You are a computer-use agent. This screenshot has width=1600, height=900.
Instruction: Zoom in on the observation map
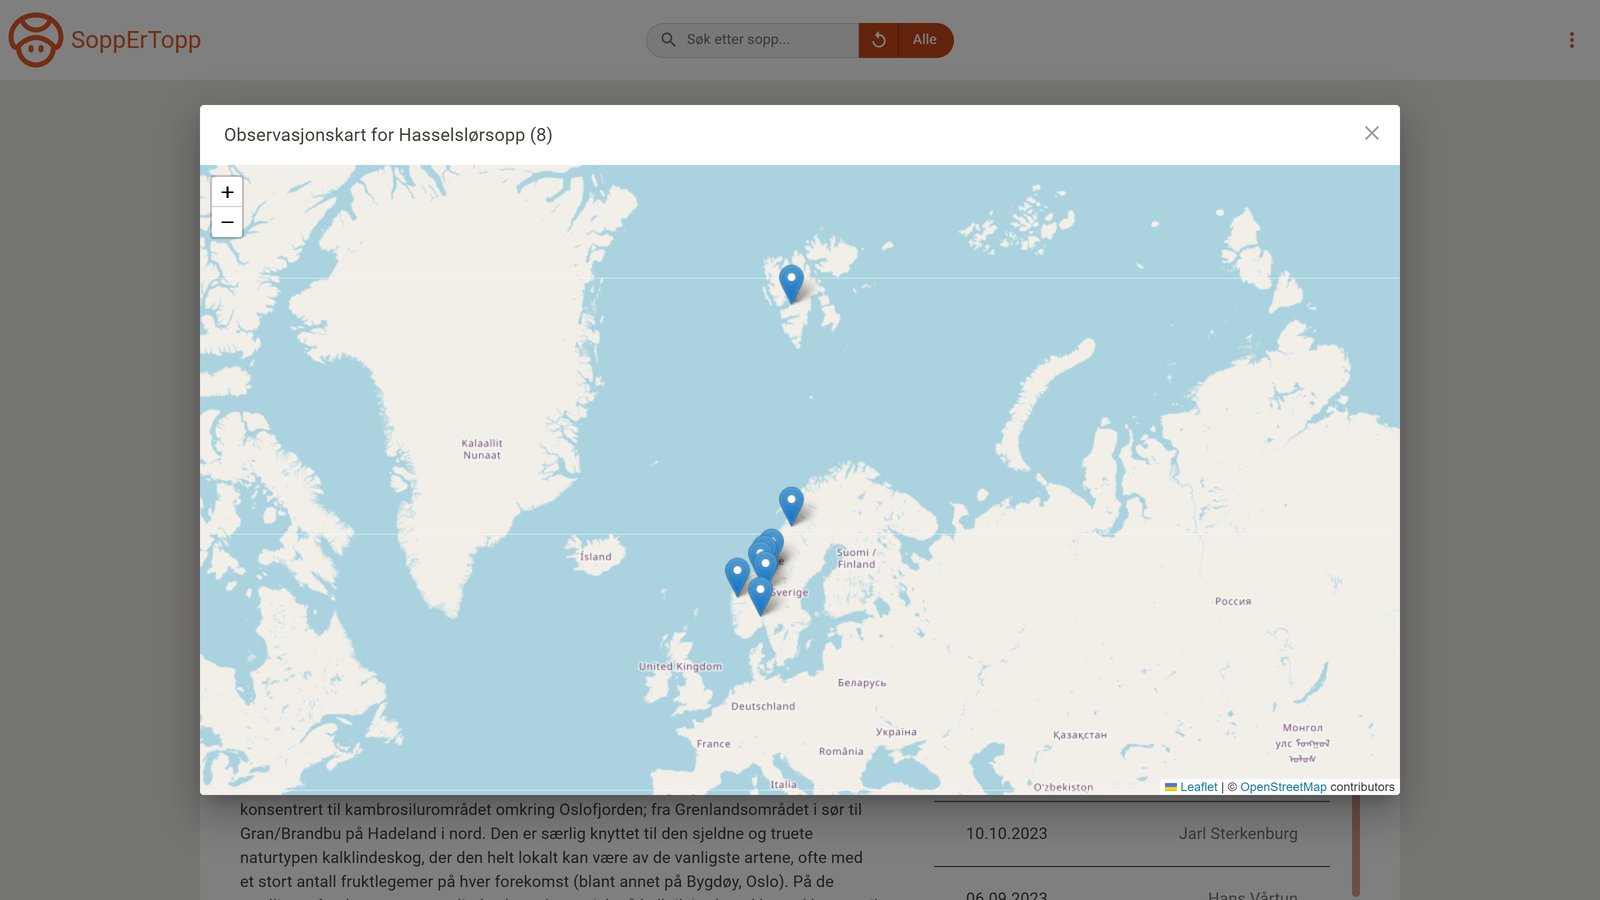[x=227, y=192]
